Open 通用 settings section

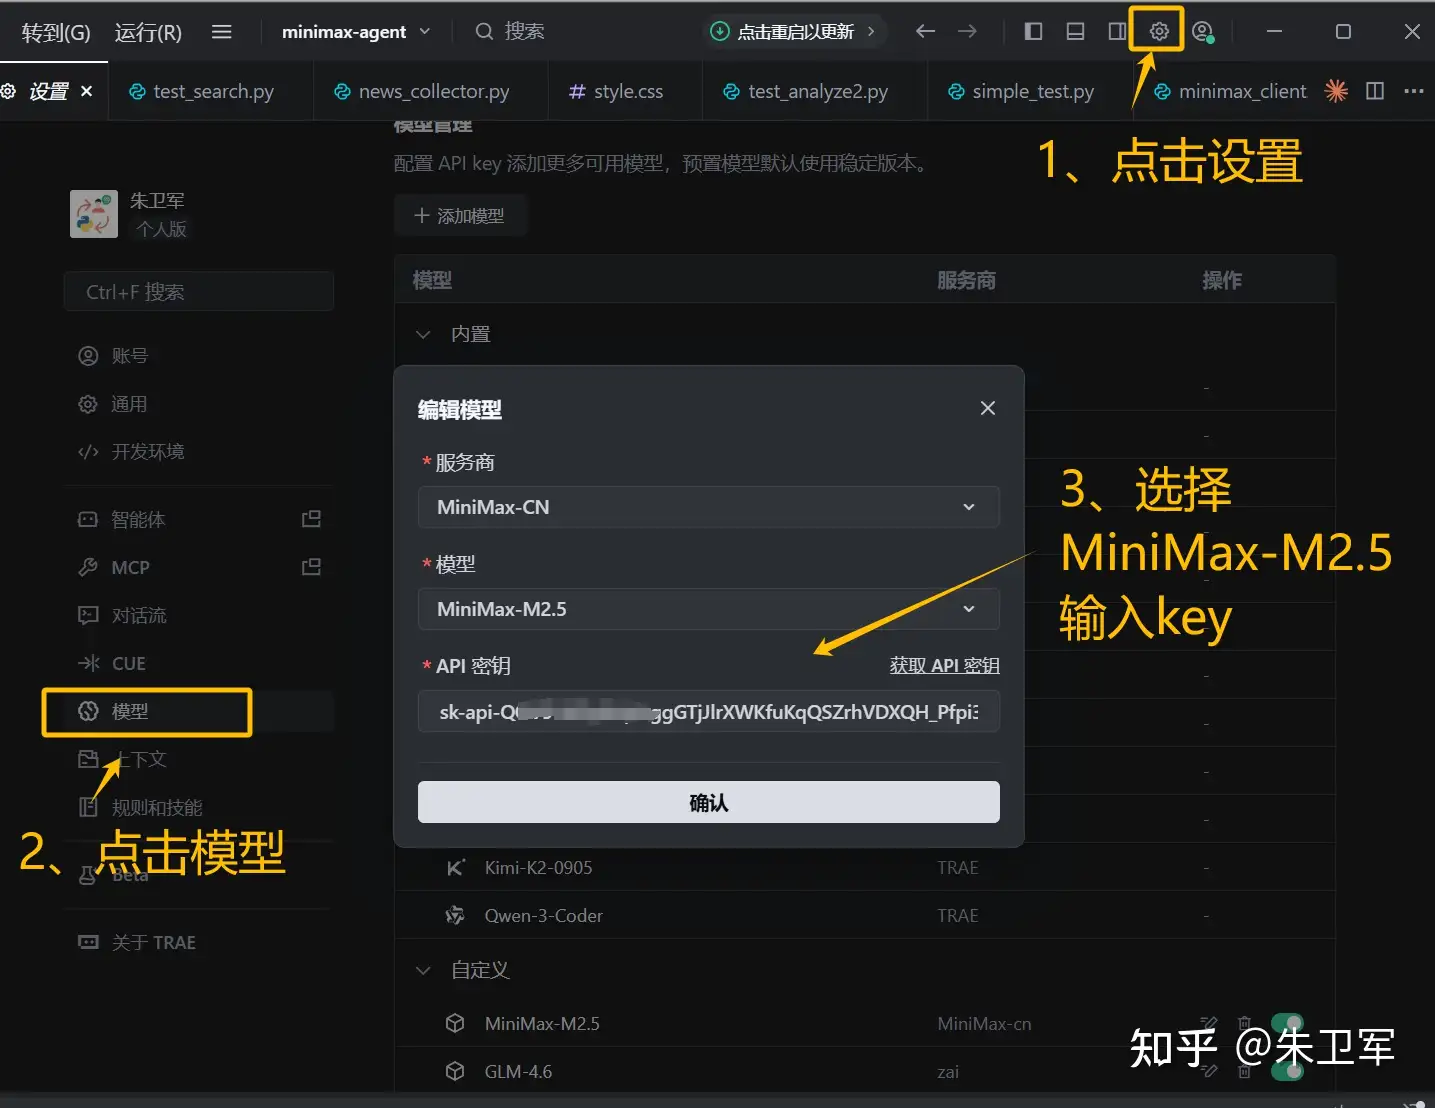pyautogui.click(x=198, y=403)
